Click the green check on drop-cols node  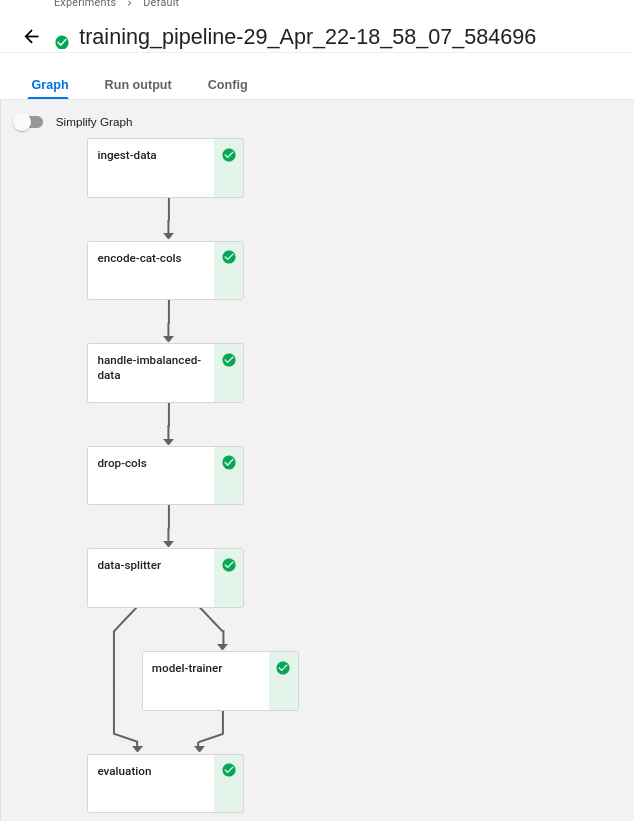228,463
